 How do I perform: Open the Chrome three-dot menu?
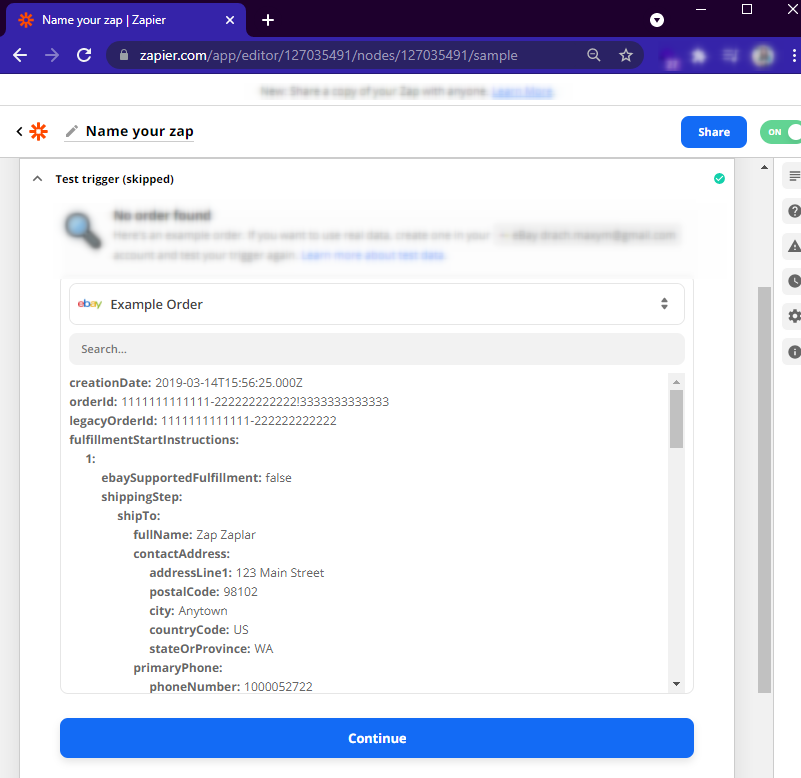(794, 55)
